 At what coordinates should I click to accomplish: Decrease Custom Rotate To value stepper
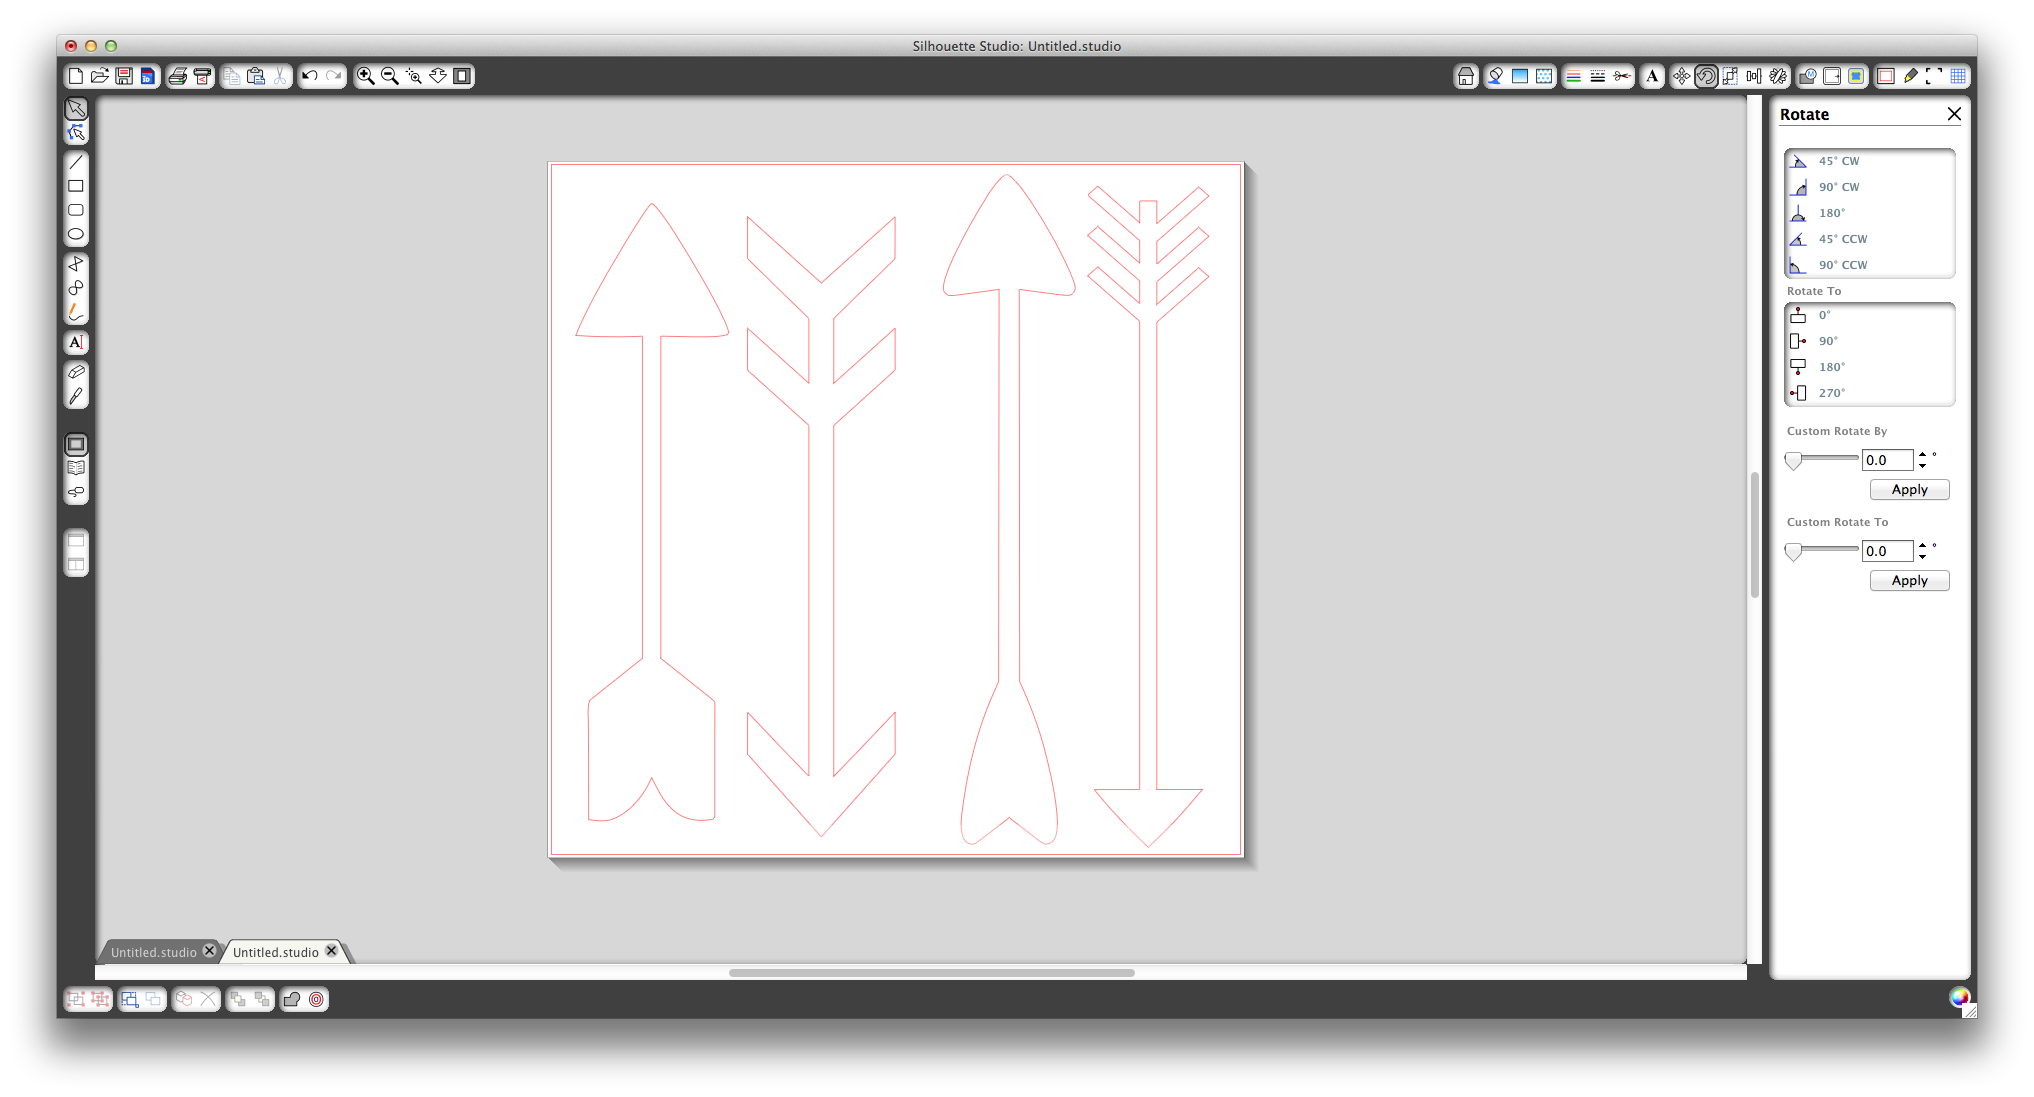[1922, 557]
